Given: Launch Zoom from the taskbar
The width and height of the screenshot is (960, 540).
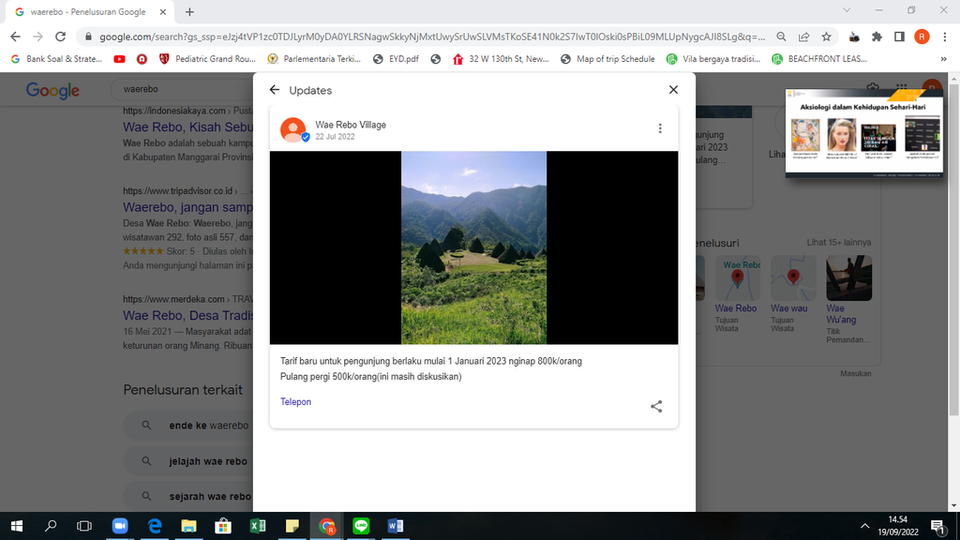Looking at the screenshot, I should click(x=120, y=526).
